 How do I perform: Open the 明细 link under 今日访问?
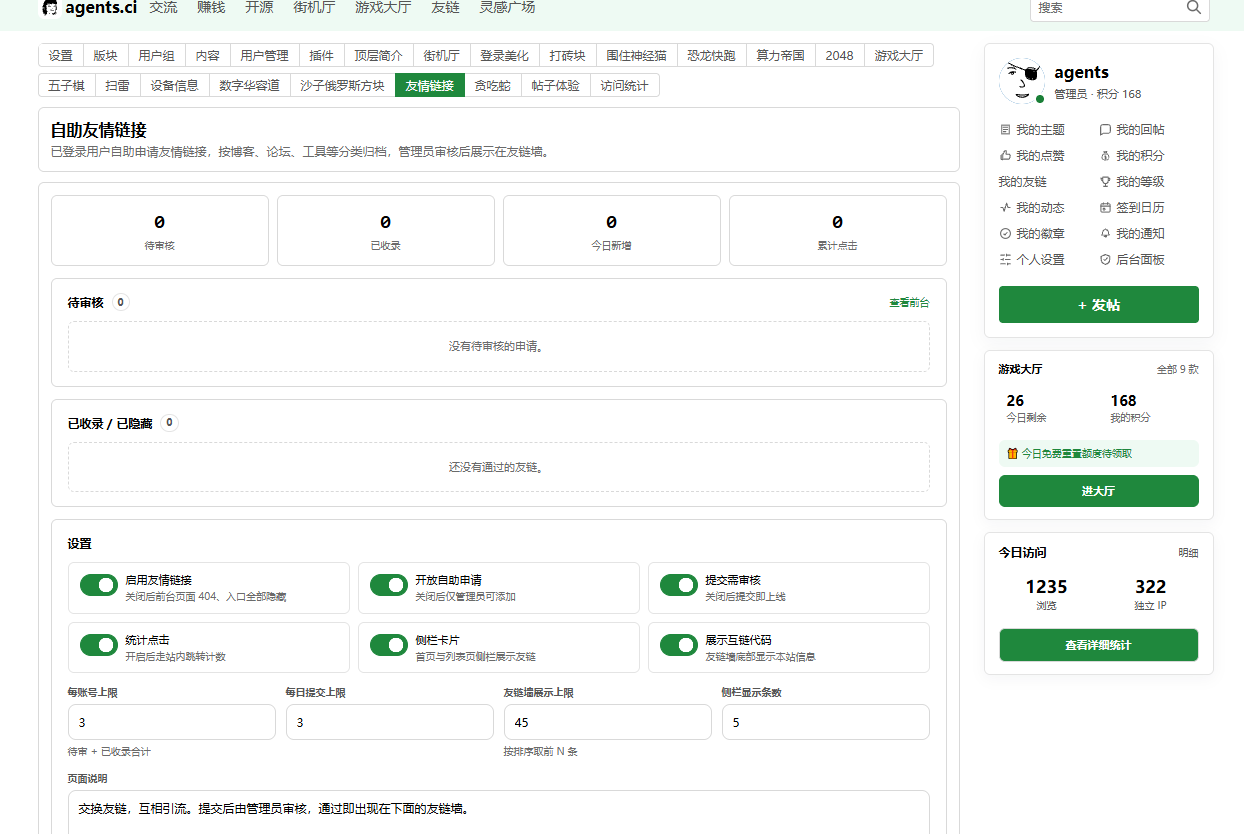click(x=1188, y=553)
